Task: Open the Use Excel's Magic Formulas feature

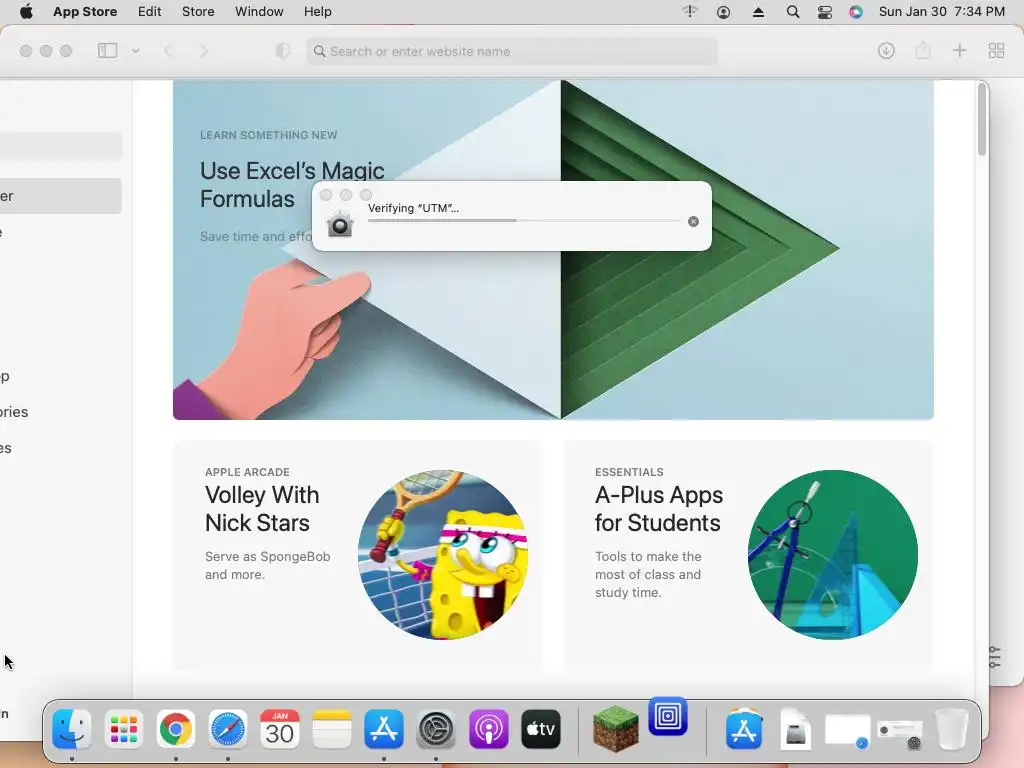Action: (553, 249)
